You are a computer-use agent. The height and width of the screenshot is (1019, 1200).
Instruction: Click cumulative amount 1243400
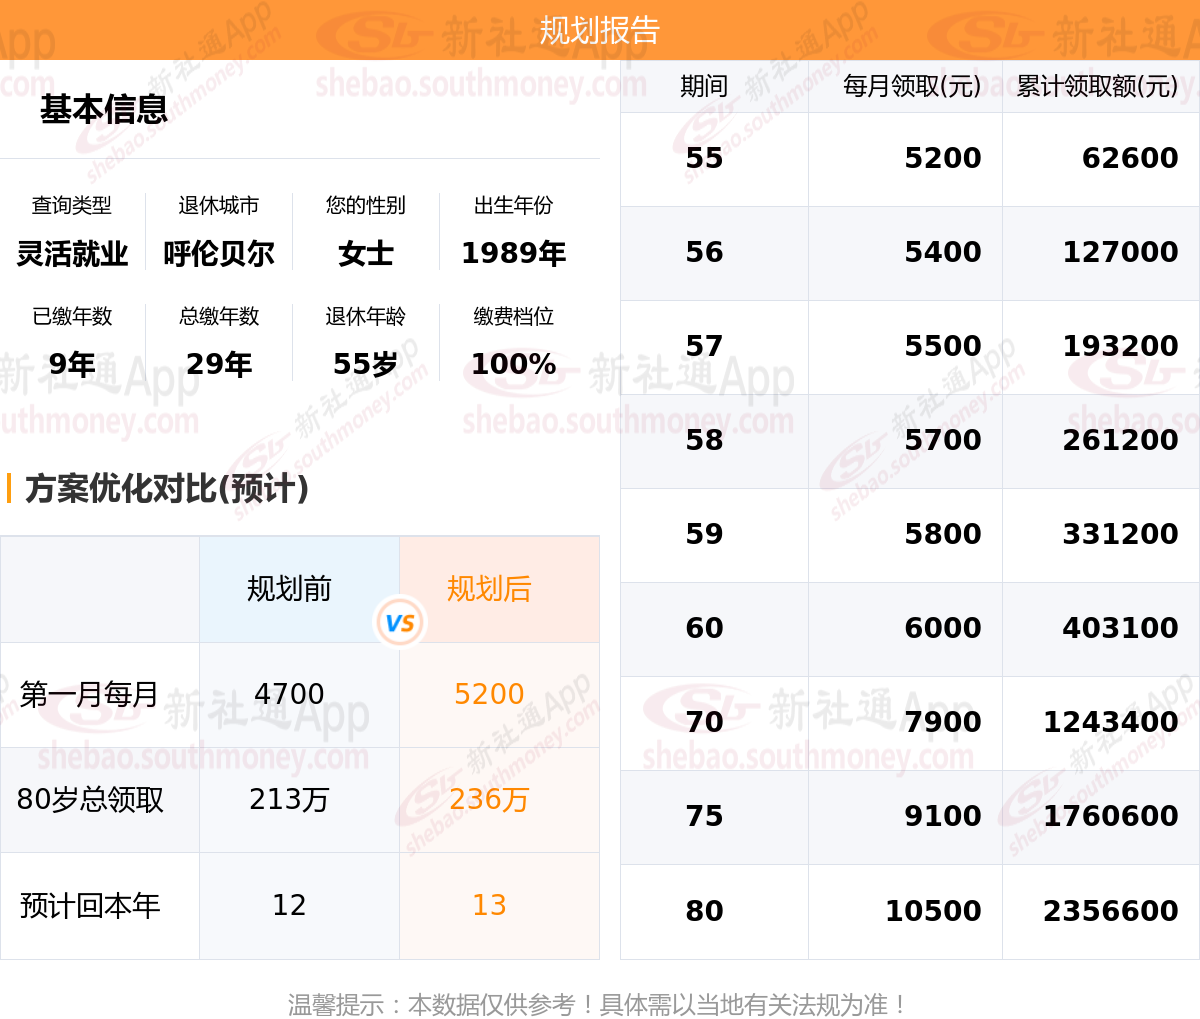[1111, 722]
